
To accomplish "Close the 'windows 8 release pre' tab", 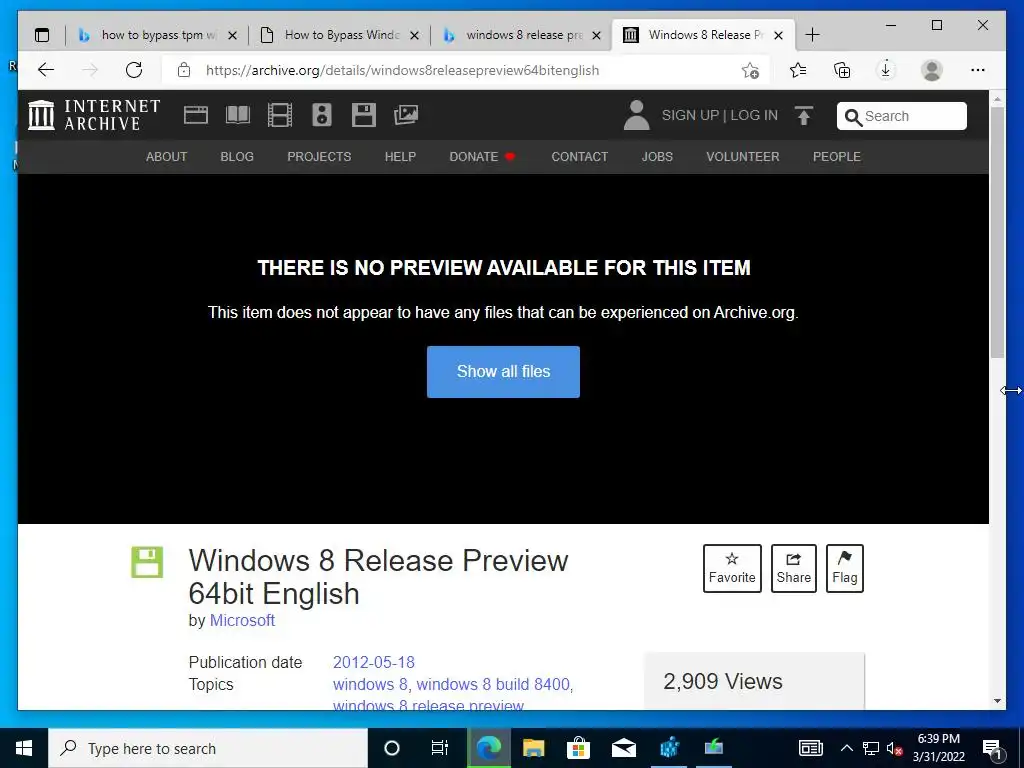I will coord(596,35).
